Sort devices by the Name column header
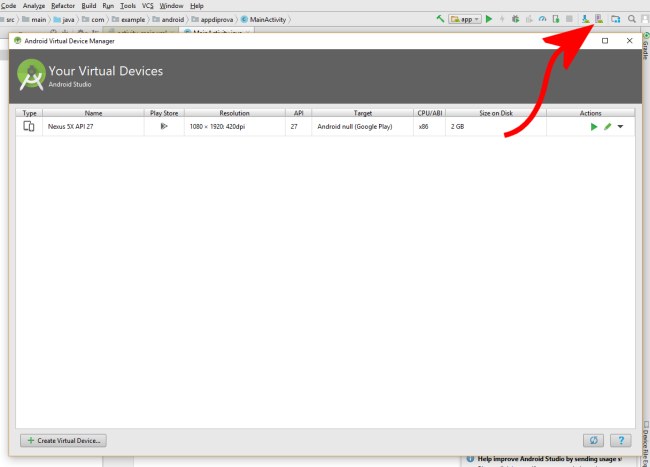The width and height of the screenshot is (650, 467). tap(93, 113)
